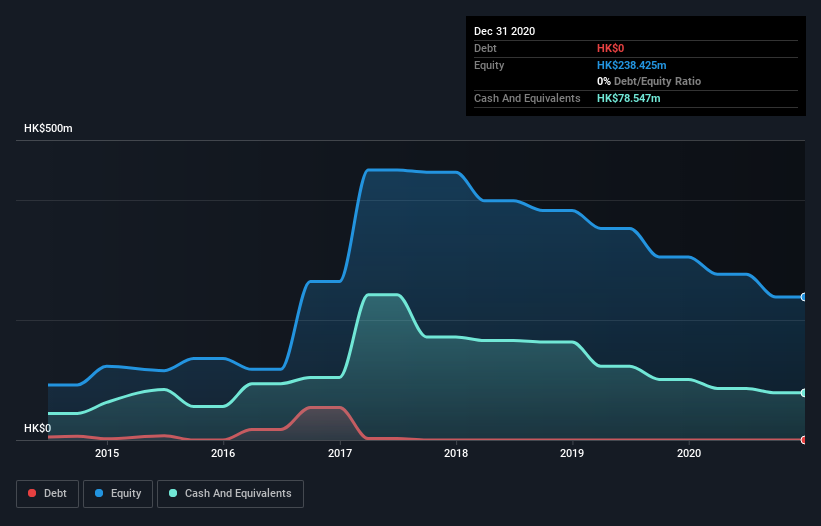
Task: Click the Debt row label in tooltip
Action: click(x=485, y=48)
